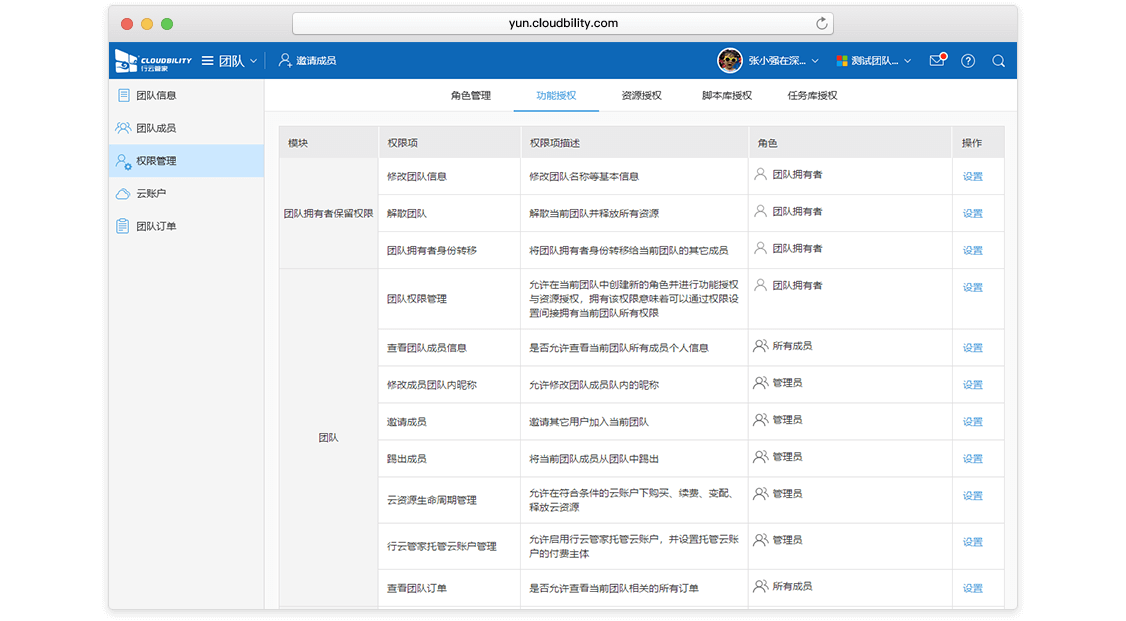
Task: Switch to the 资源授权 tab
Action: (641, 96)
